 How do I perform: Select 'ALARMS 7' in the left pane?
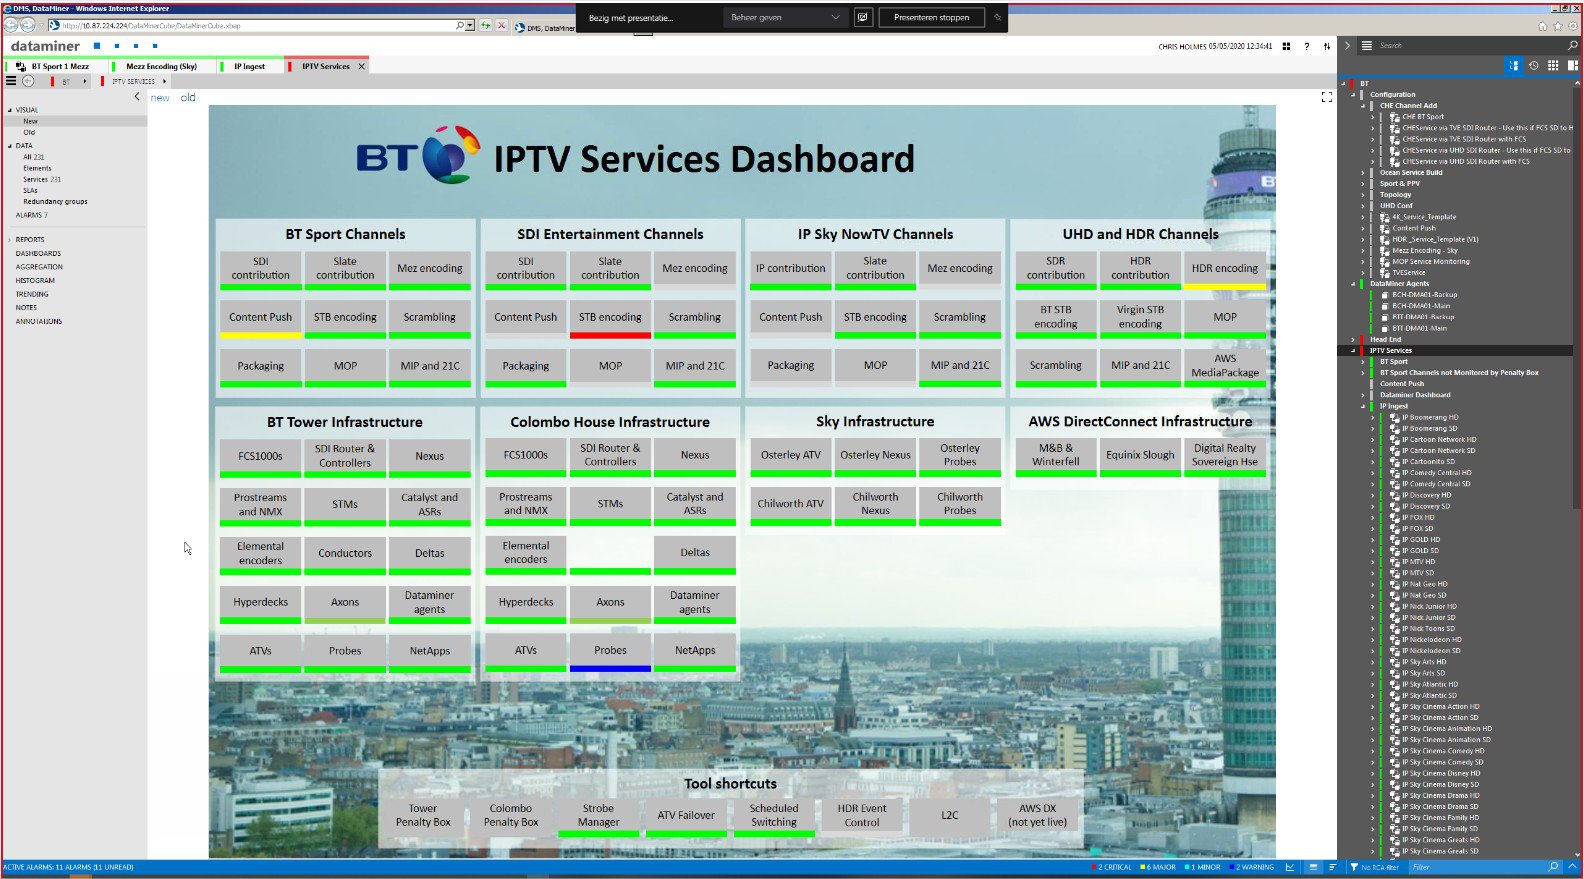tap(31, 215)
